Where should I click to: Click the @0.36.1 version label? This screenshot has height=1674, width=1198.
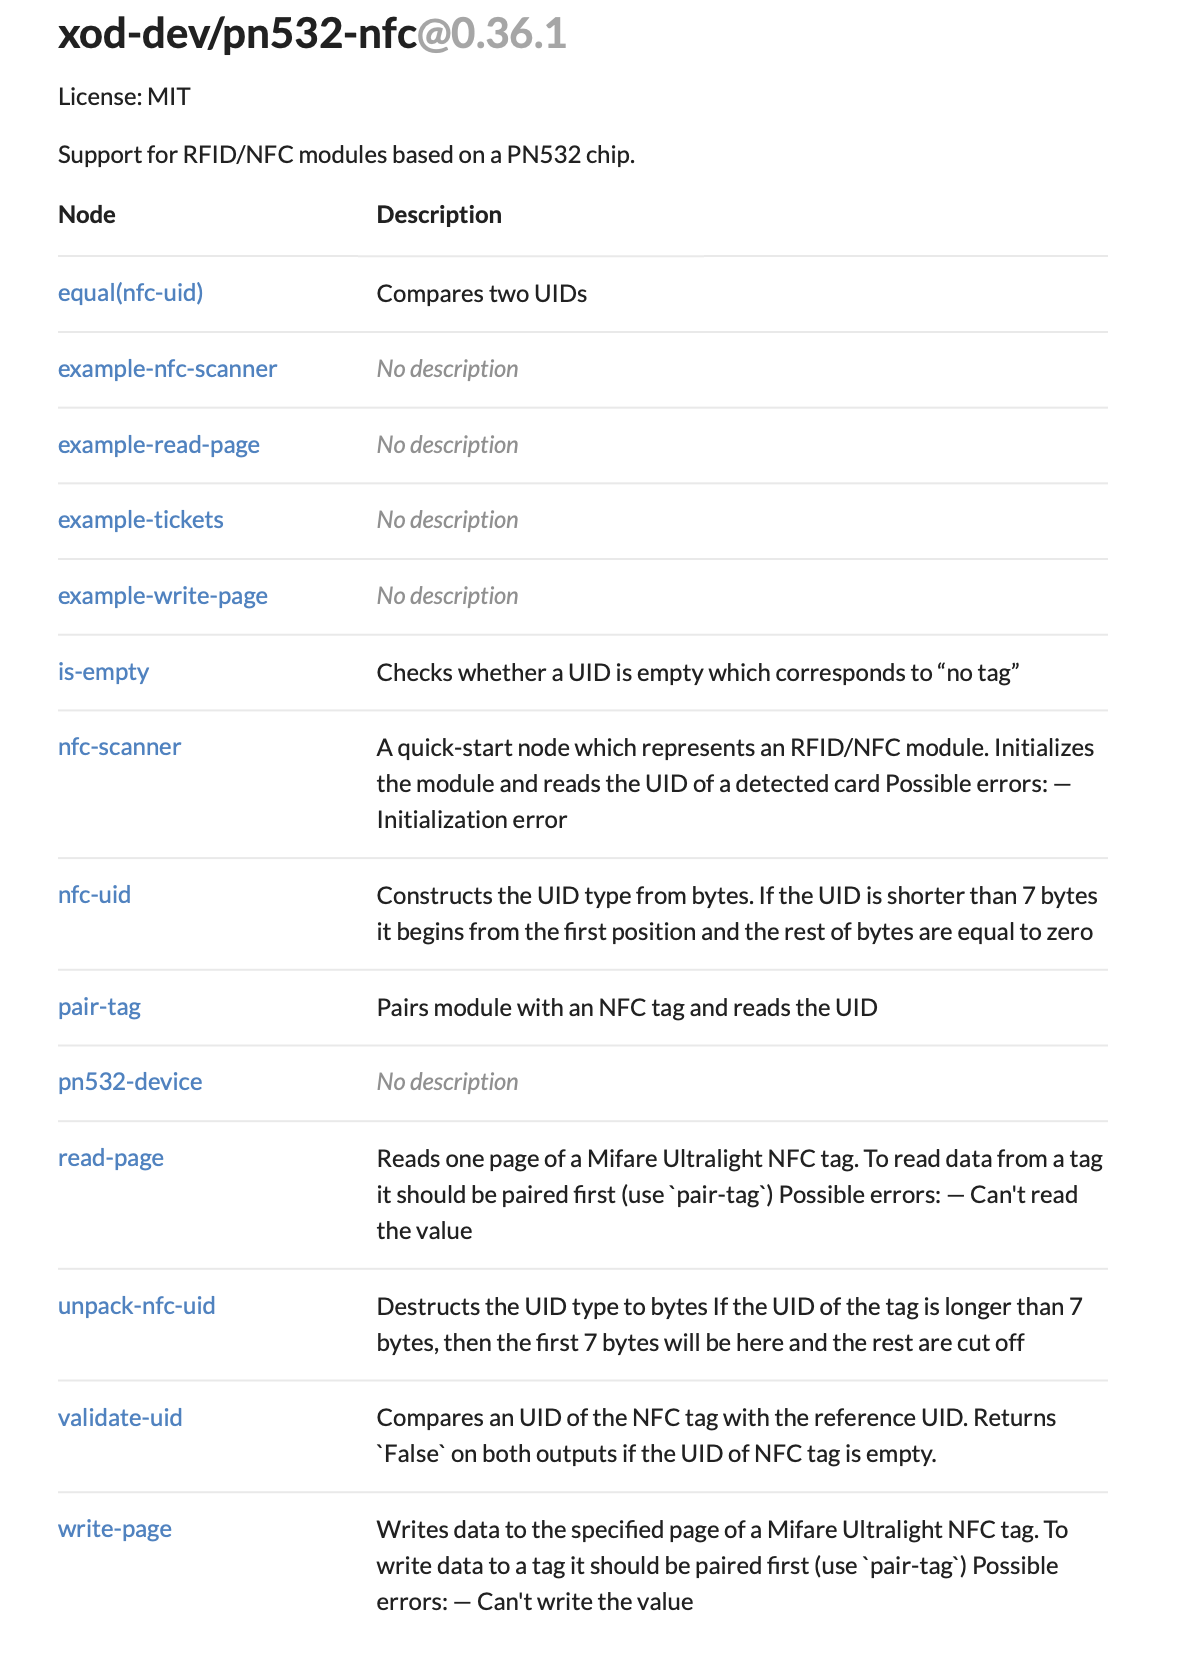(492, 35)
